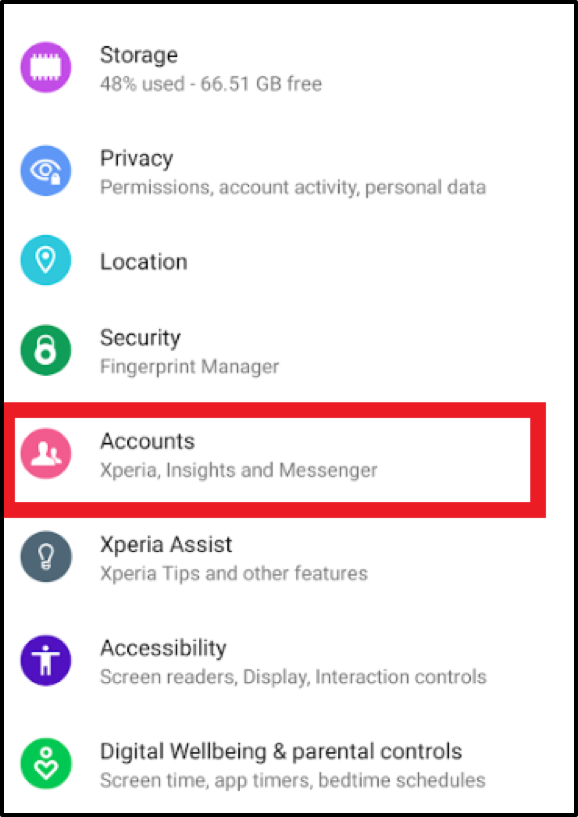Screen dimensions: 578x817
Task: Open the Security settings title
Action: point(140,338)
